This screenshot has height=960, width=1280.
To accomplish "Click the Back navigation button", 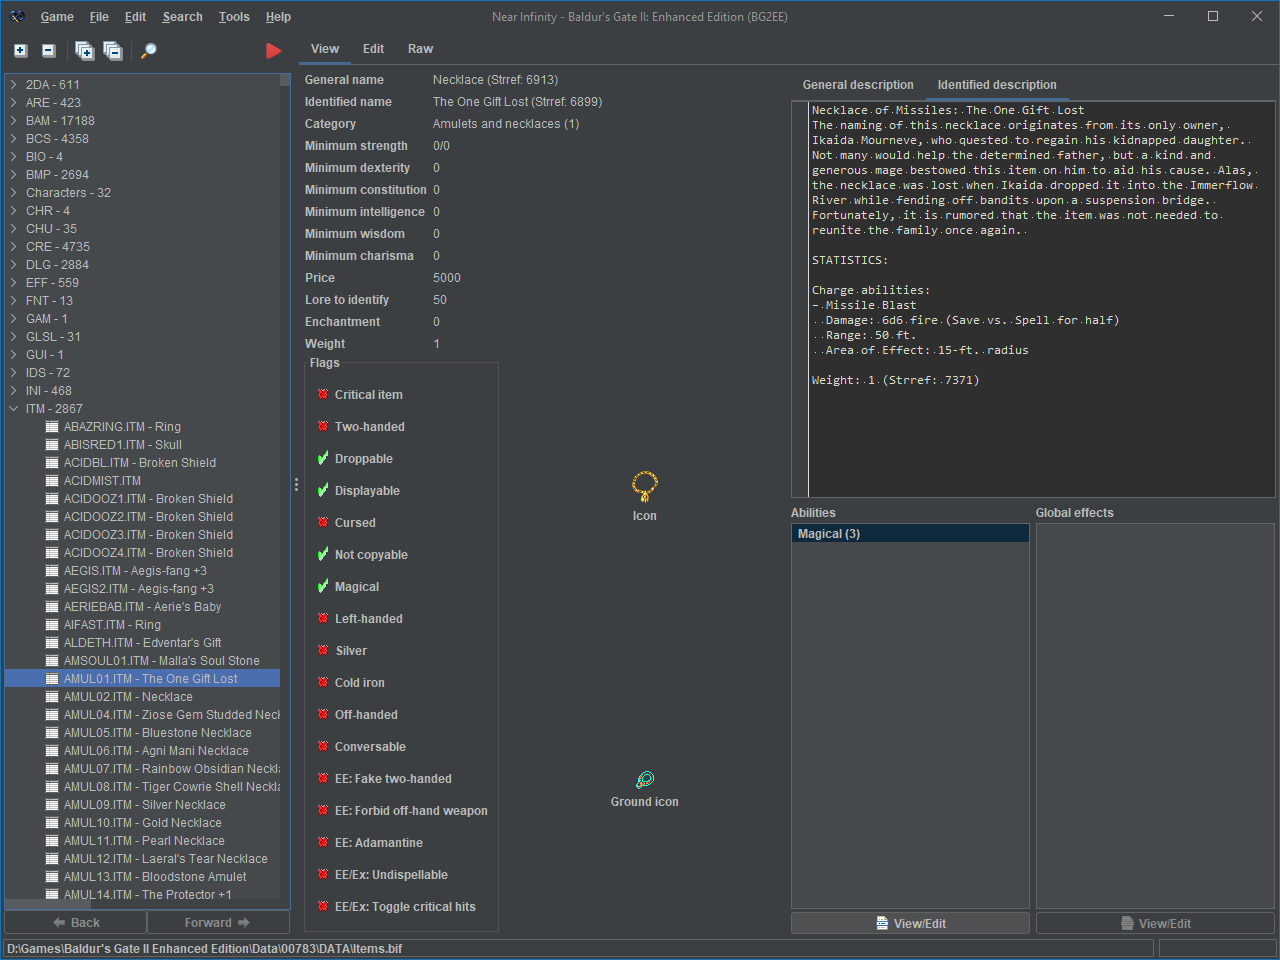I will click(76, 923).
